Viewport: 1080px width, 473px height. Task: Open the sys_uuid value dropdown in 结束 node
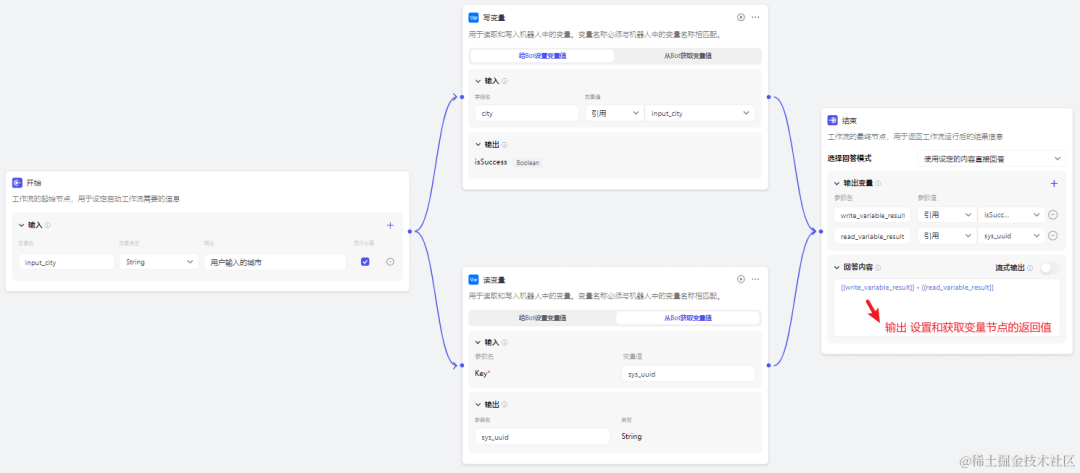(1011, 236)
